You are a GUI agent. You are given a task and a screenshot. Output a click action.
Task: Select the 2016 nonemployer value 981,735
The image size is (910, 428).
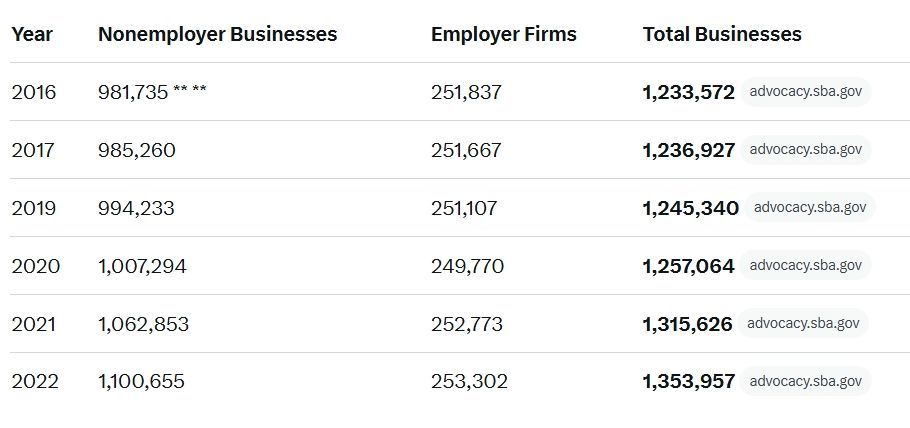click(132, 93)
